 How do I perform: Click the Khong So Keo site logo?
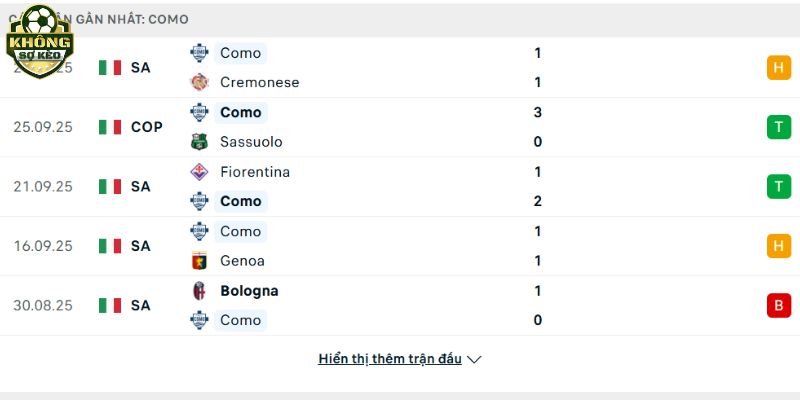click(40, 42)
